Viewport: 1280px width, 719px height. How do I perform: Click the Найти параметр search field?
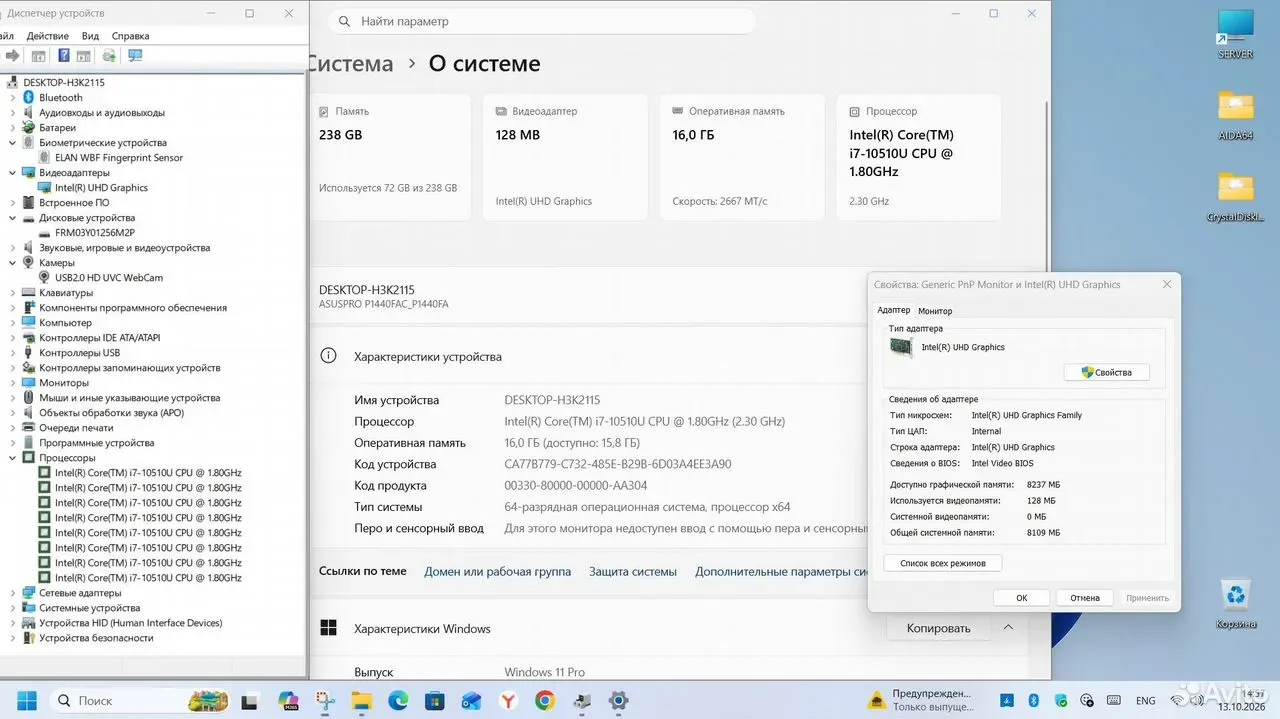coord(542,21)
